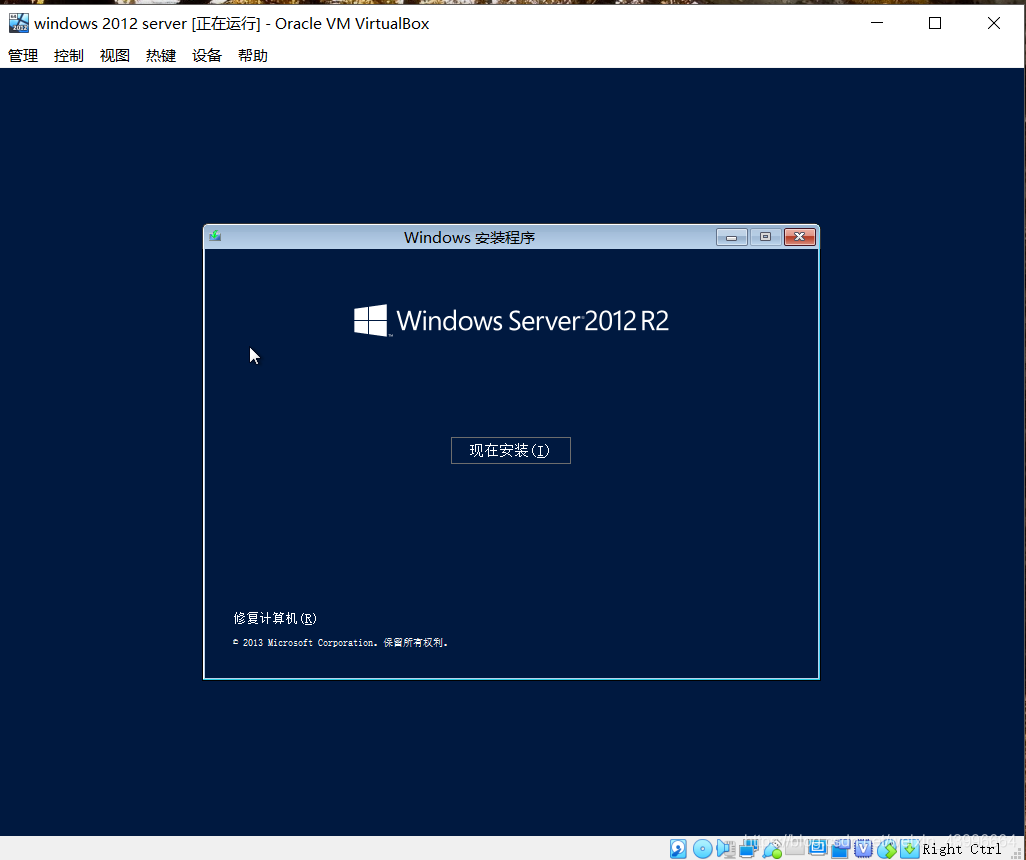Click the CPU virtualization V chip icon
This screenshot has height=860, width=1026.
coord(863,849)
